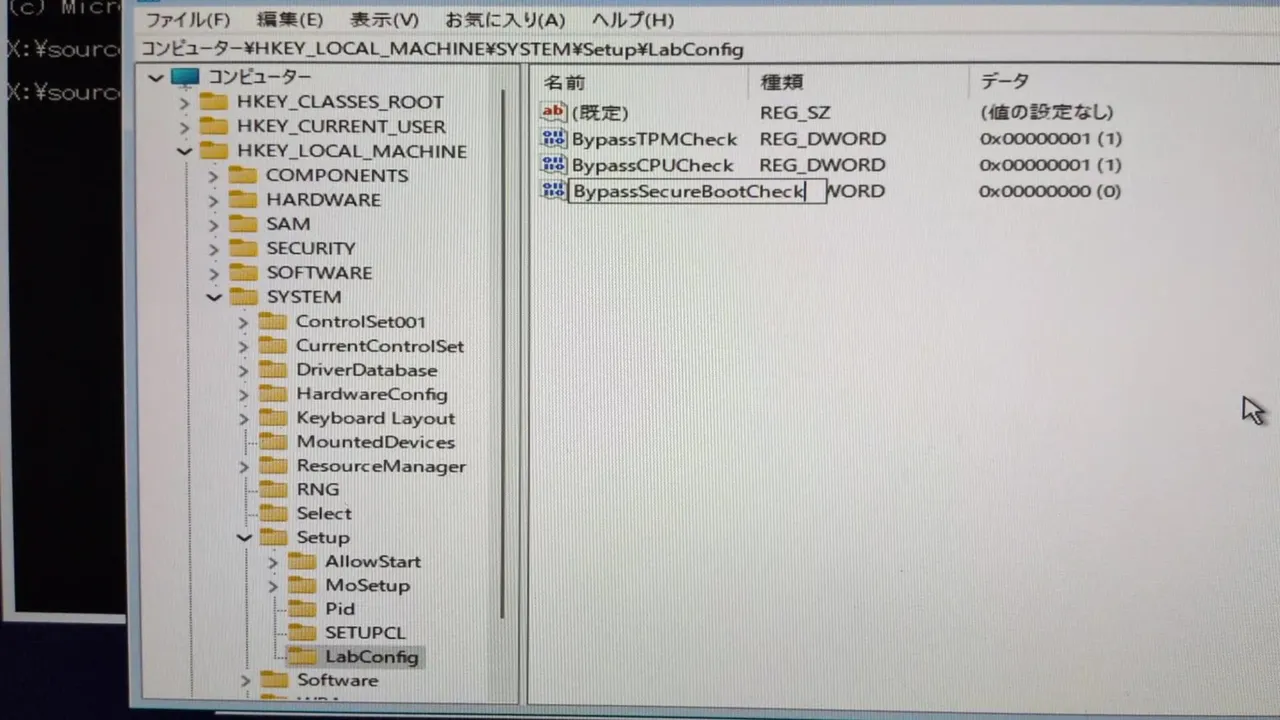Select the Software key under SYSTEM

pos(337,680)
